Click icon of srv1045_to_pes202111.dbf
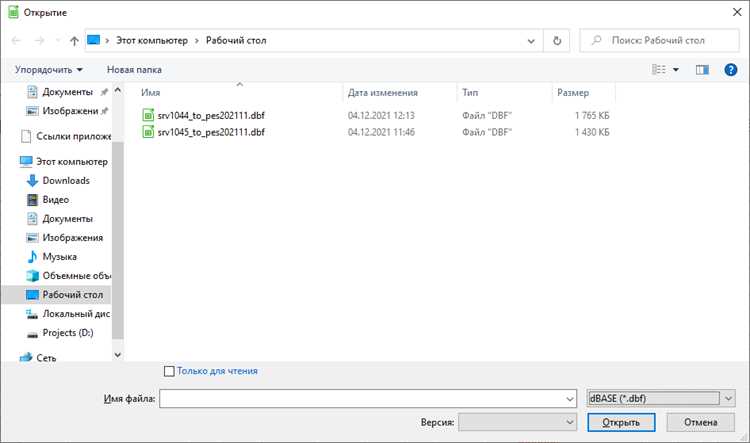This screenshot has width=750, height=443. [x=148, y=132]
